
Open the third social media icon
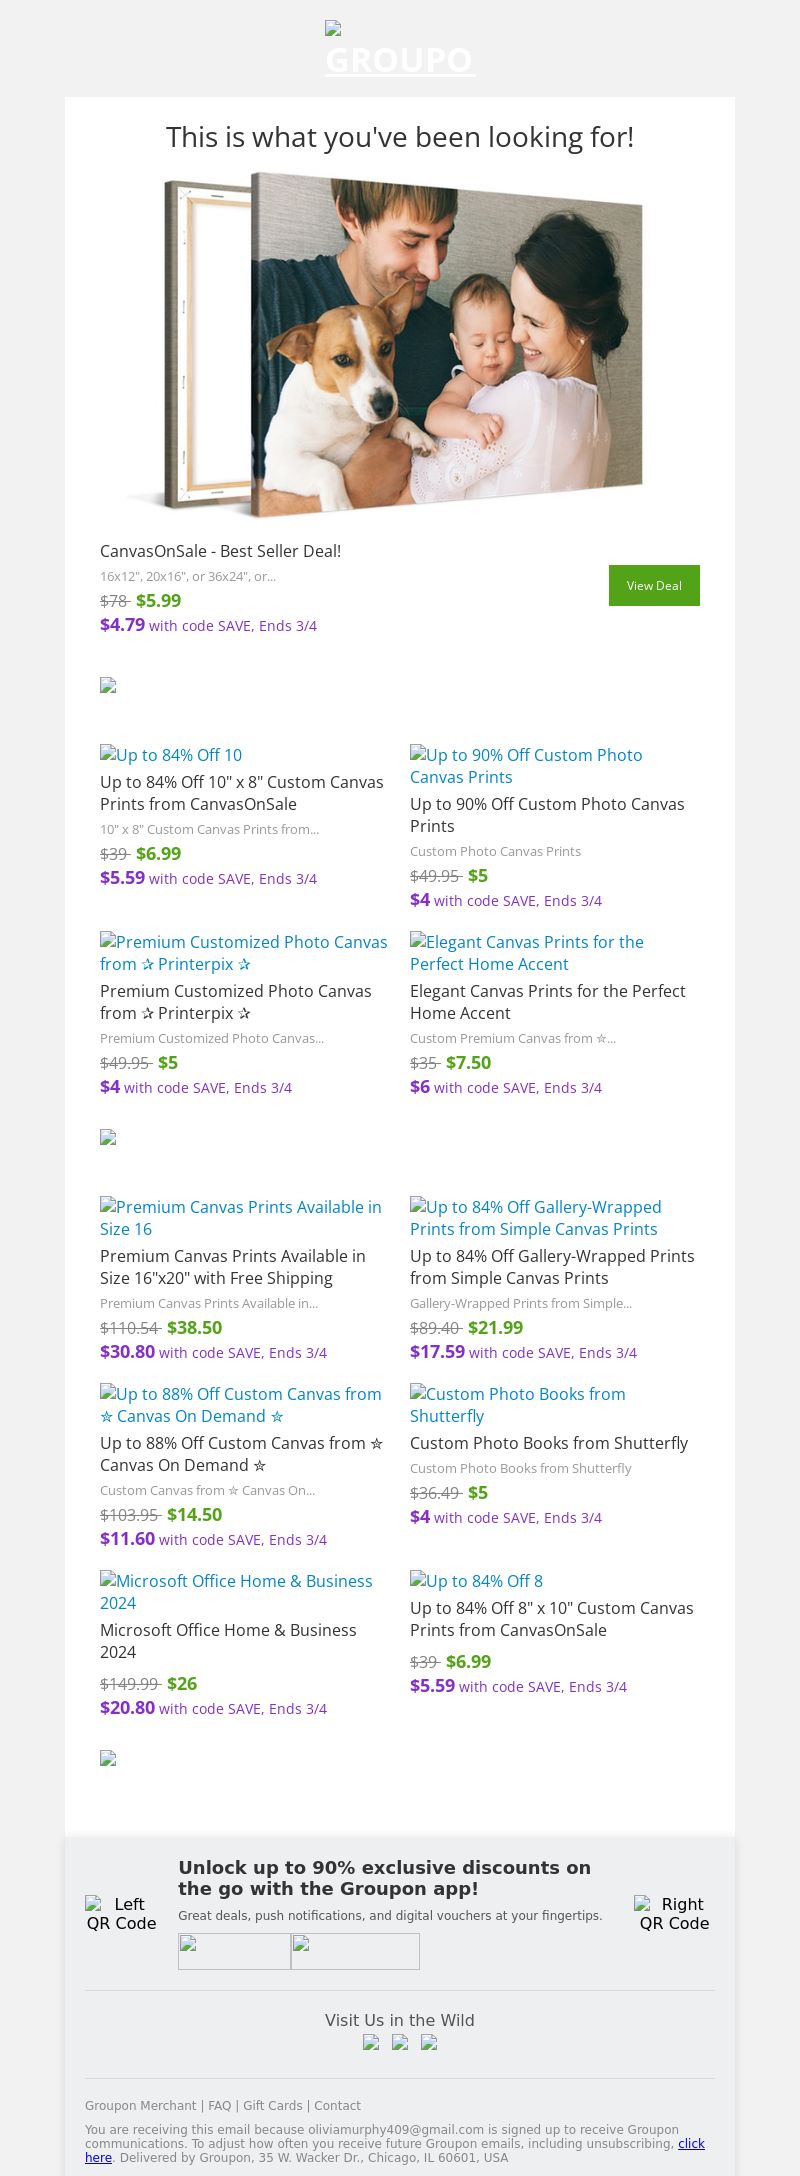point(429,2042)
